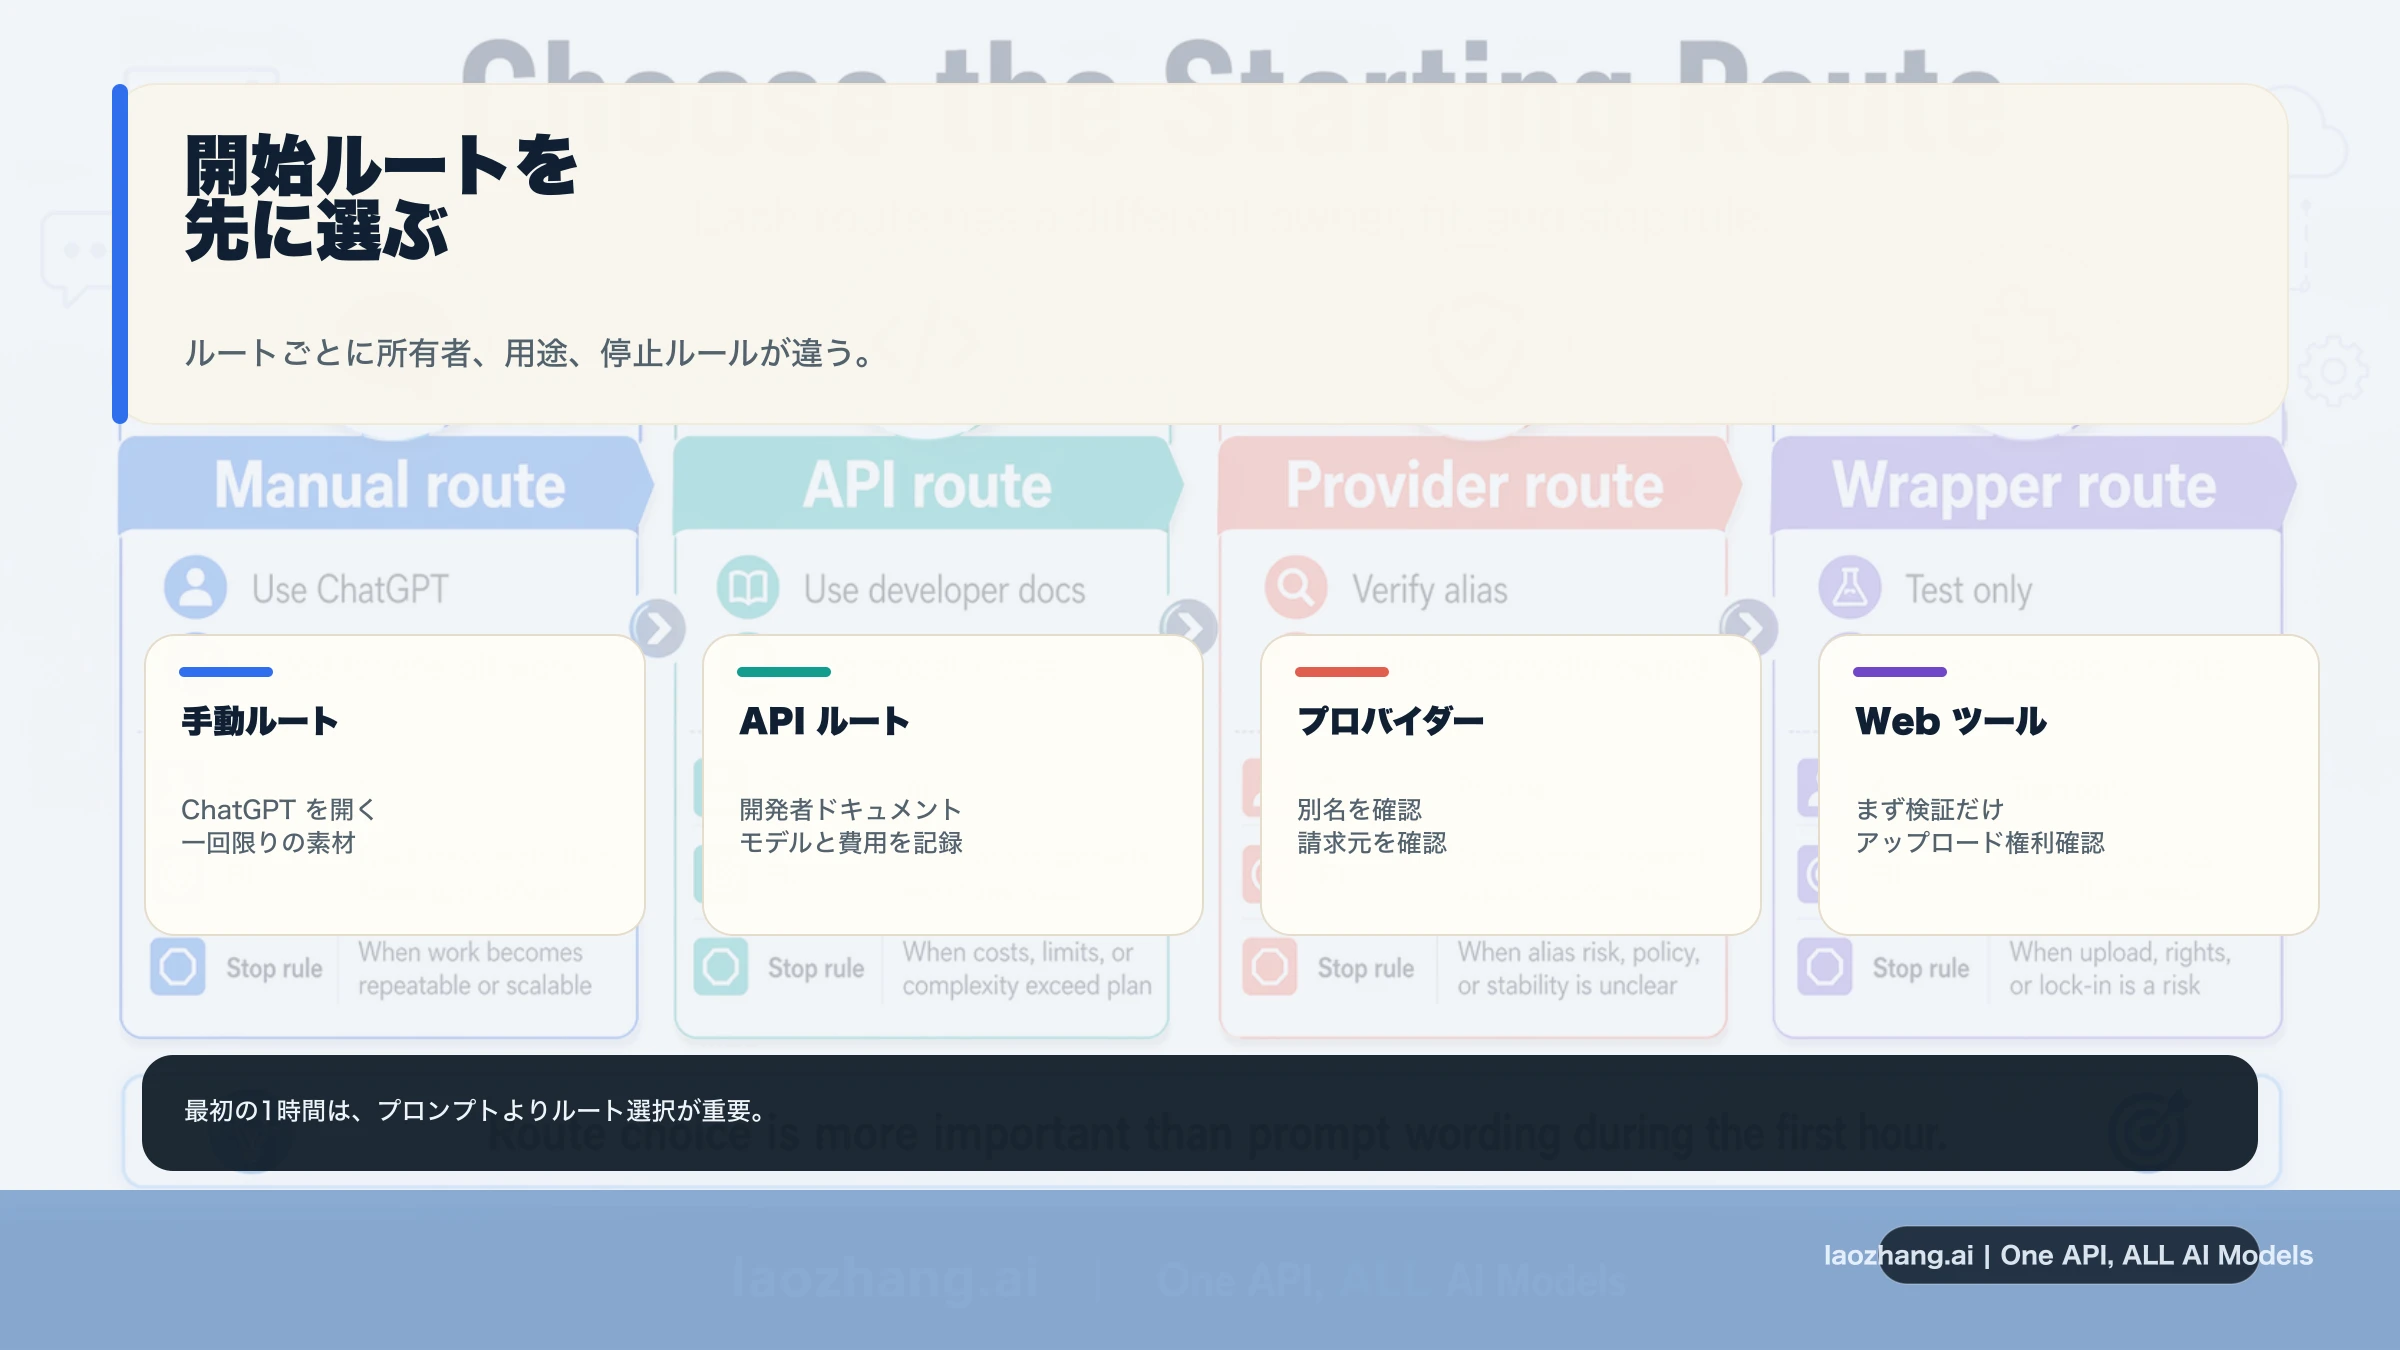Click the Stop rule octagon in API route
This screenshot has width=2400, height=1350.
tap(721, 967)
